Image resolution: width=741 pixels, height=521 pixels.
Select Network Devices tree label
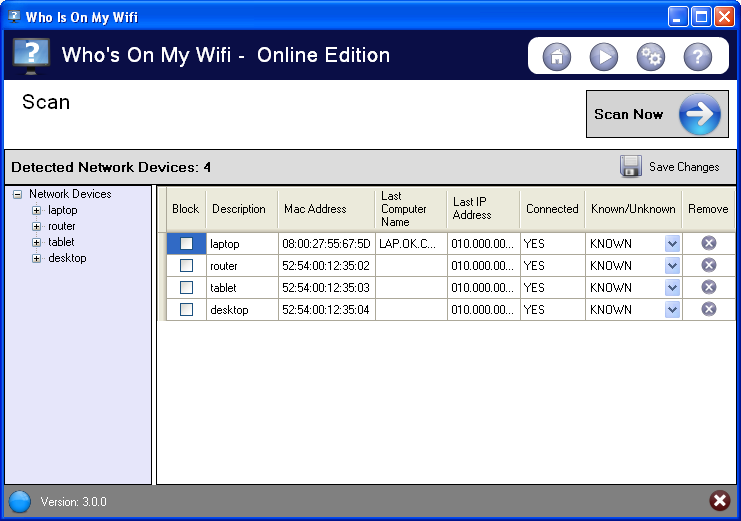tap(70, 194)
